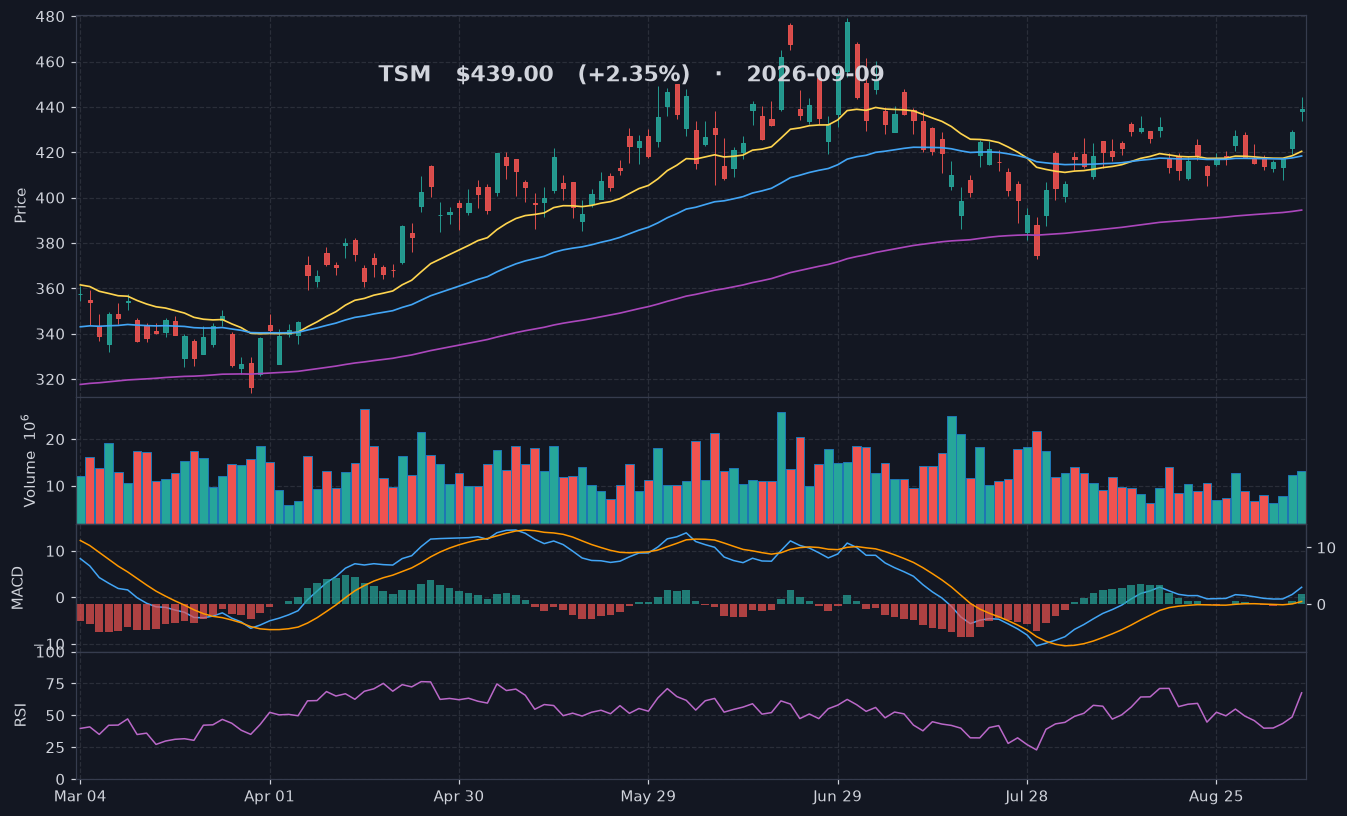
Task: Click the 380 price axis tick
Action: [52, 244]
